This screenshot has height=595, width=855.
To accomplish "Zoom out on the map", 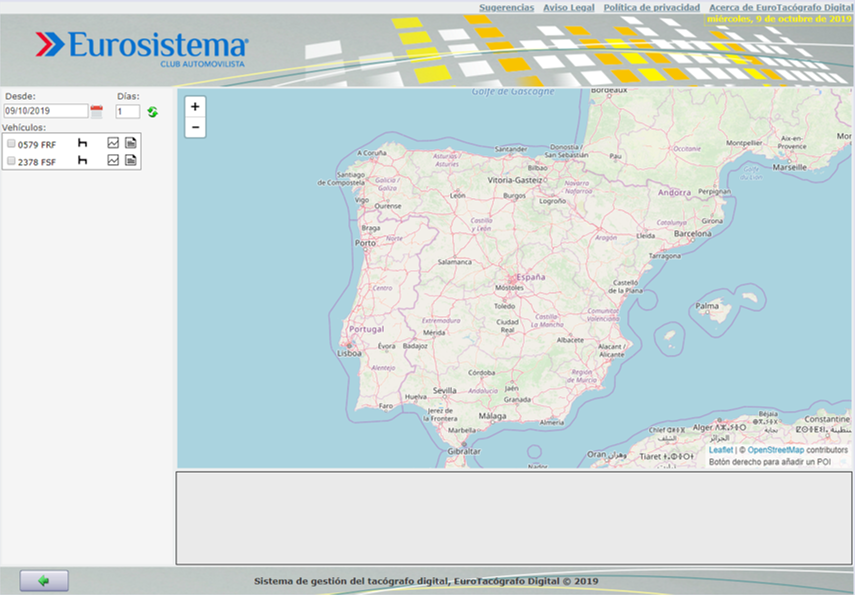I will (195, 127).
